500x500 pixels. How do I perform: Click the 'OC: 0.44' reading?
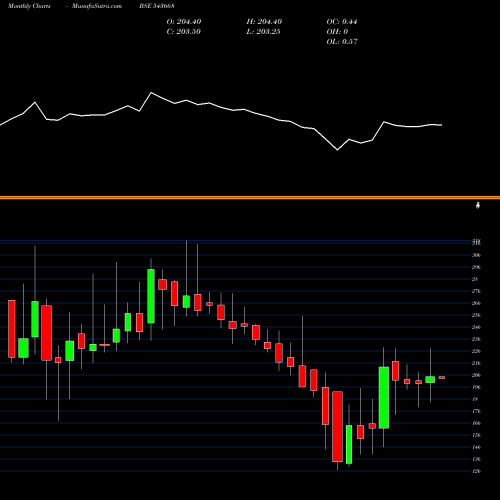pos(342,22)
